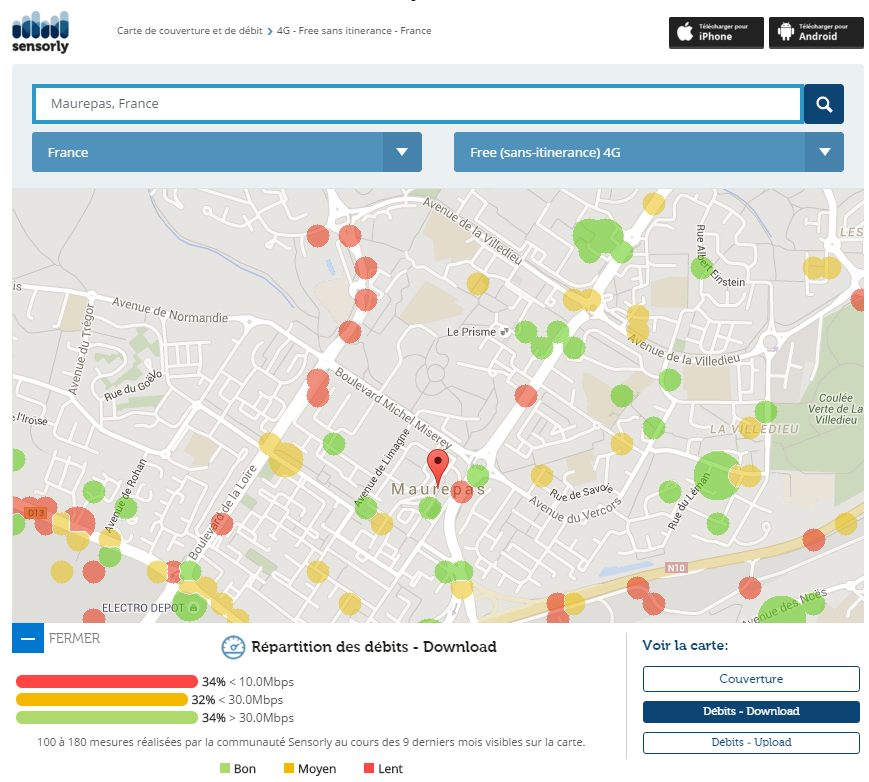Open Carte de couverture et de débit breadcrumb

(190, 31)
